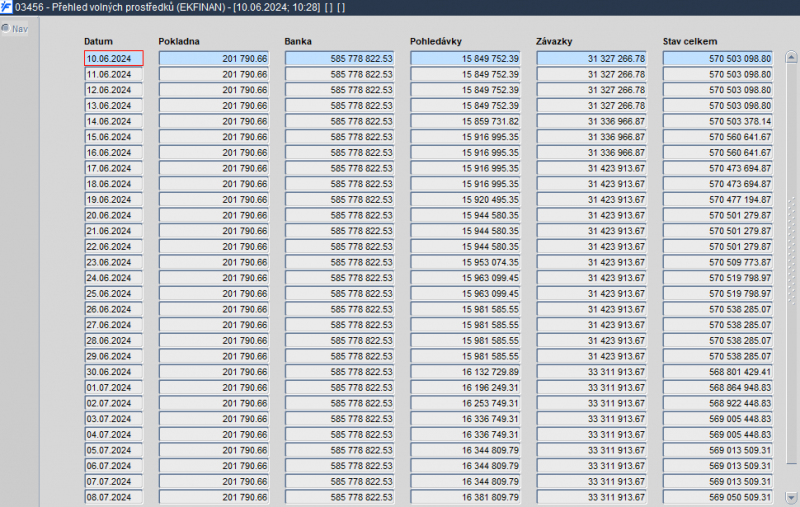The width and height of the screenshot is (800, 507).
Task: Select the date field 20.06.2024
Action: point(114,215)
